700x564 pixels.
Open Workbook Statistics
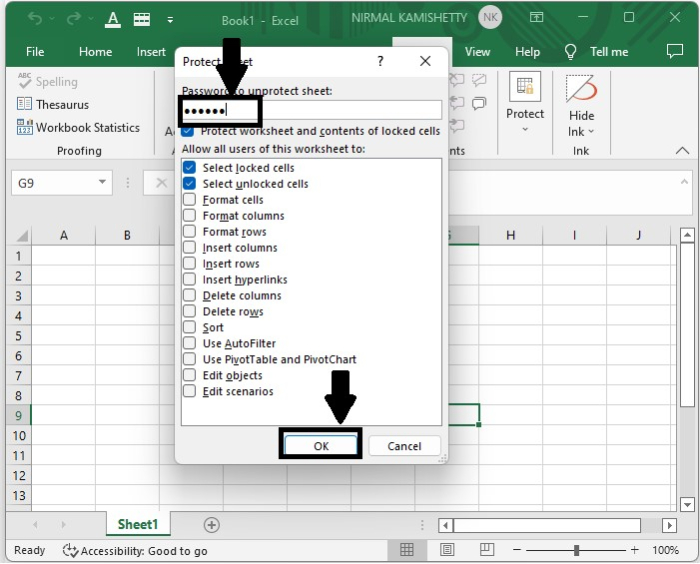click(78, 127)
